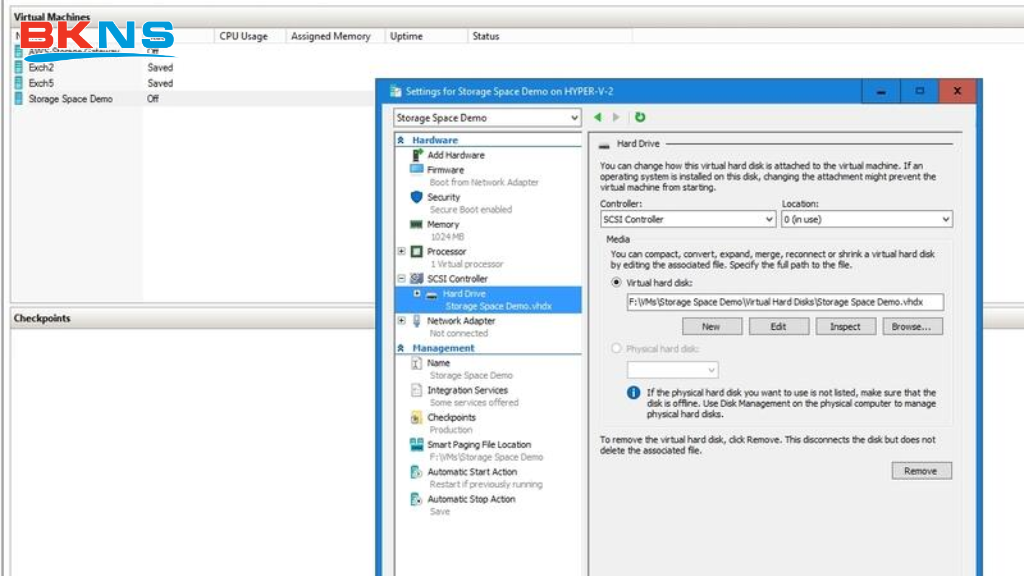
Task: Open the Controller dropdown
Action: tap(687, 219)
